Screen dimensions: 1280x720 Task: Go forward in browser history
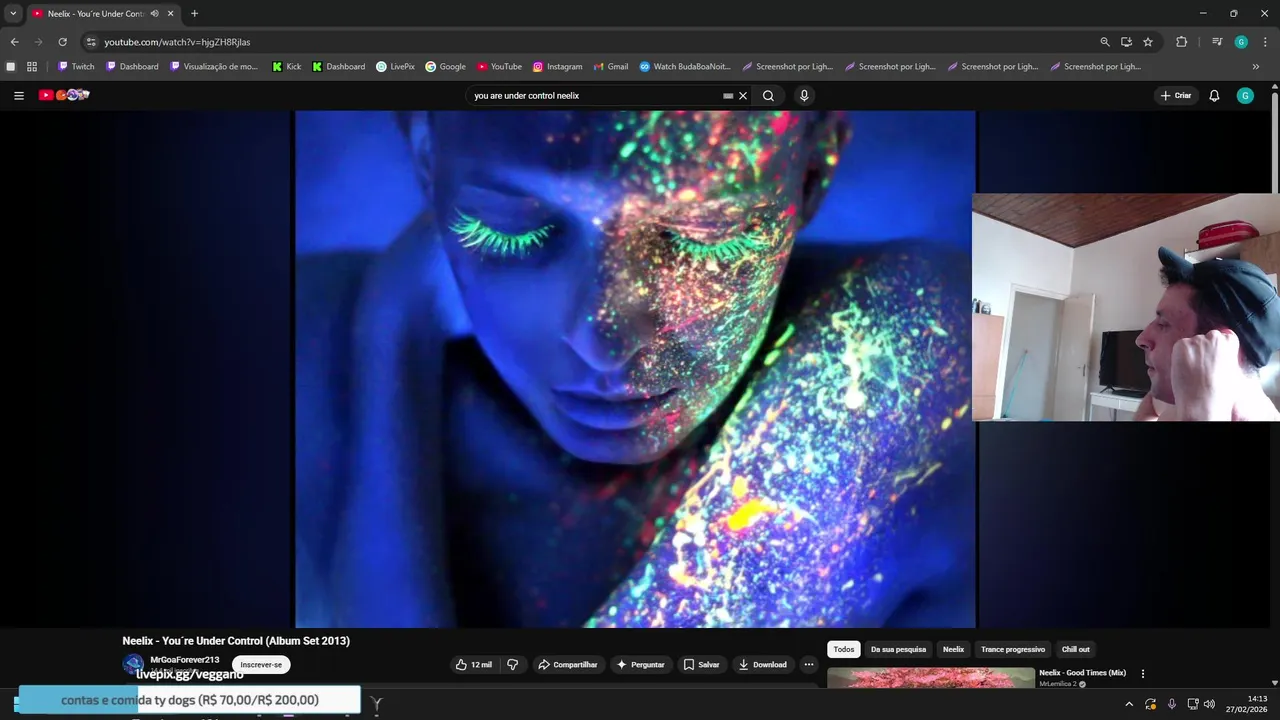tap(38, 42)
